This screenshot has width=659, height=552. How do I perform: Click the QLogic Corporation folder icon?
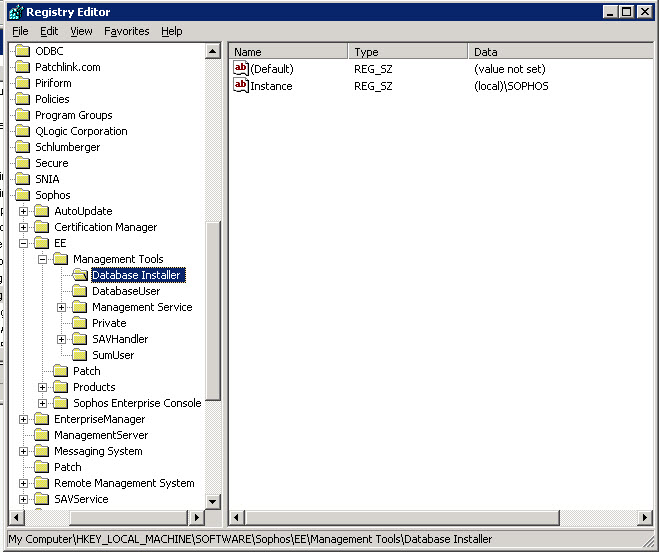[x=22, y=131]
